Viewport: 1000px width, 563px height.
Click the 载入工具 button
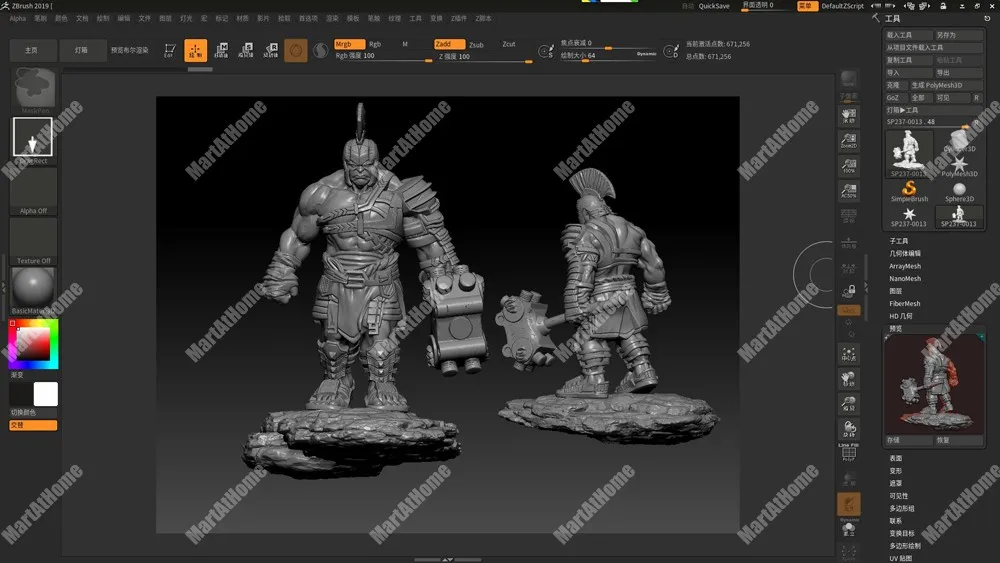tap(908, 35)
